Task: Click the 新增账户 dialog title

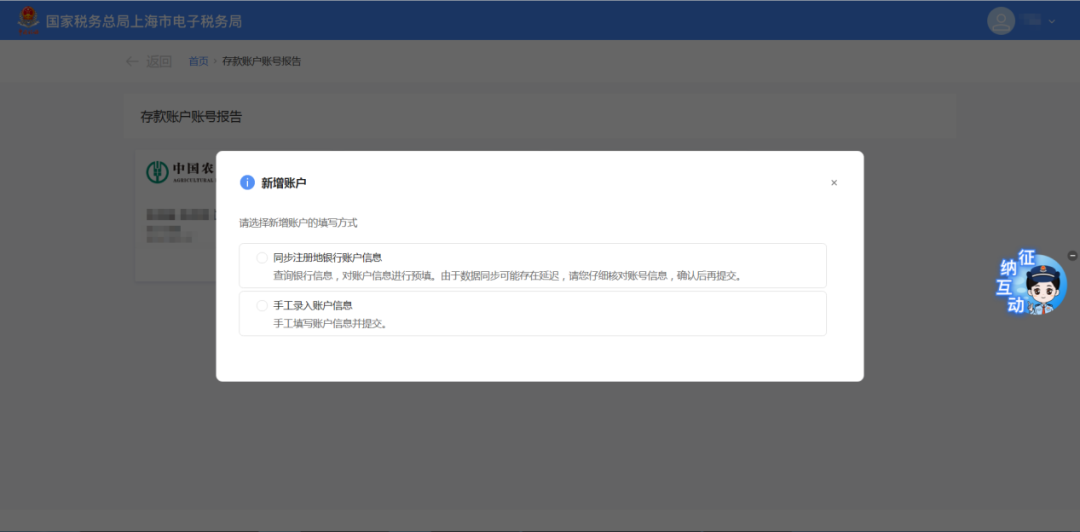Action: (283, 183)
